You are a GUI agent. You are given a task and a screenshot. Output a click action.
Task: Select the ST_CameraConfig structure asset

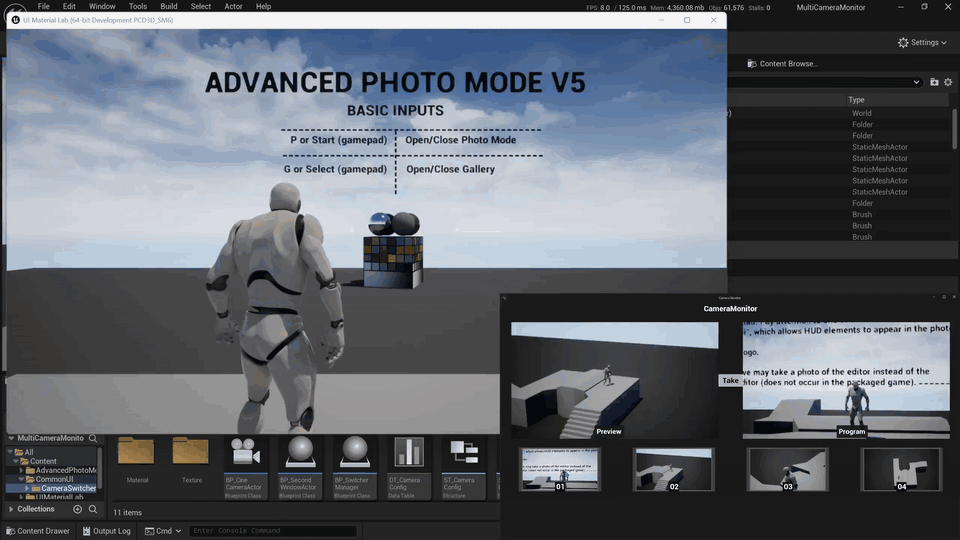(463, 468)
